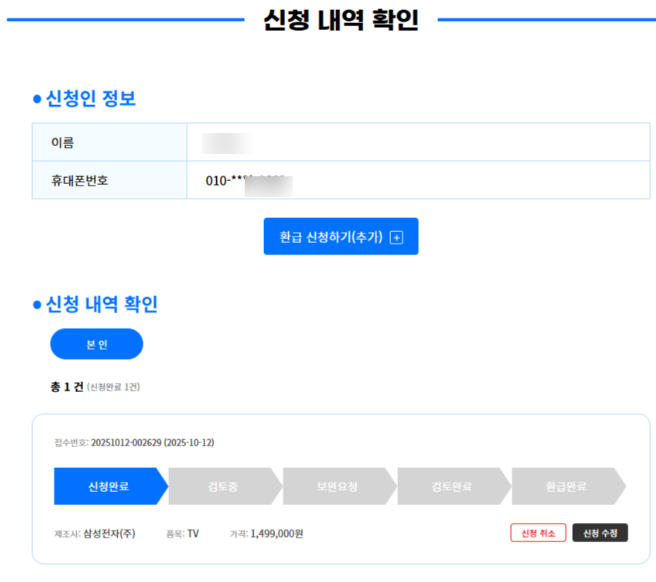Select receipt number 20251012-002629 text
The image size is (656, 582).
[x=126, y=443]
